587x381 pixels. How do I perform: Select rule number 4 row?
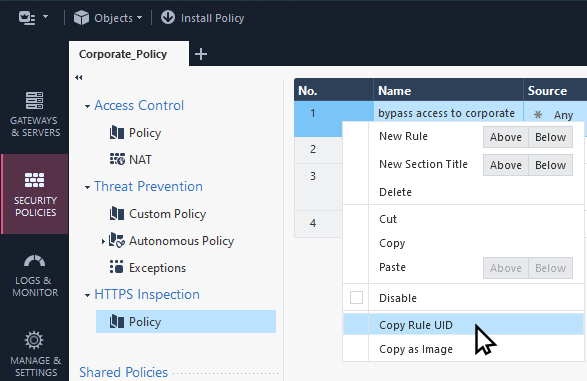(318, 224)
